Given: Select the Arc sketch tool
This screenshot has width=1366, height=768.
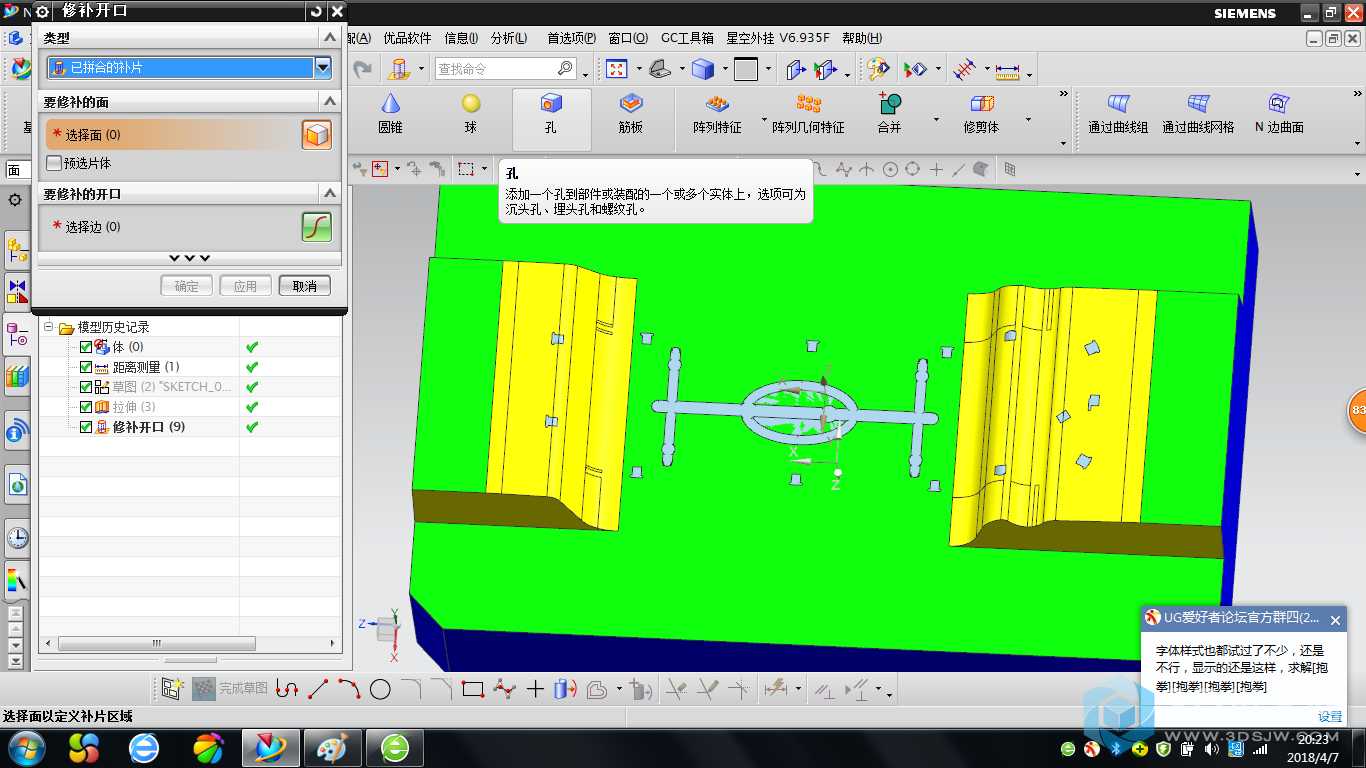Looking at the screenshot, I should tap(349, 689).
